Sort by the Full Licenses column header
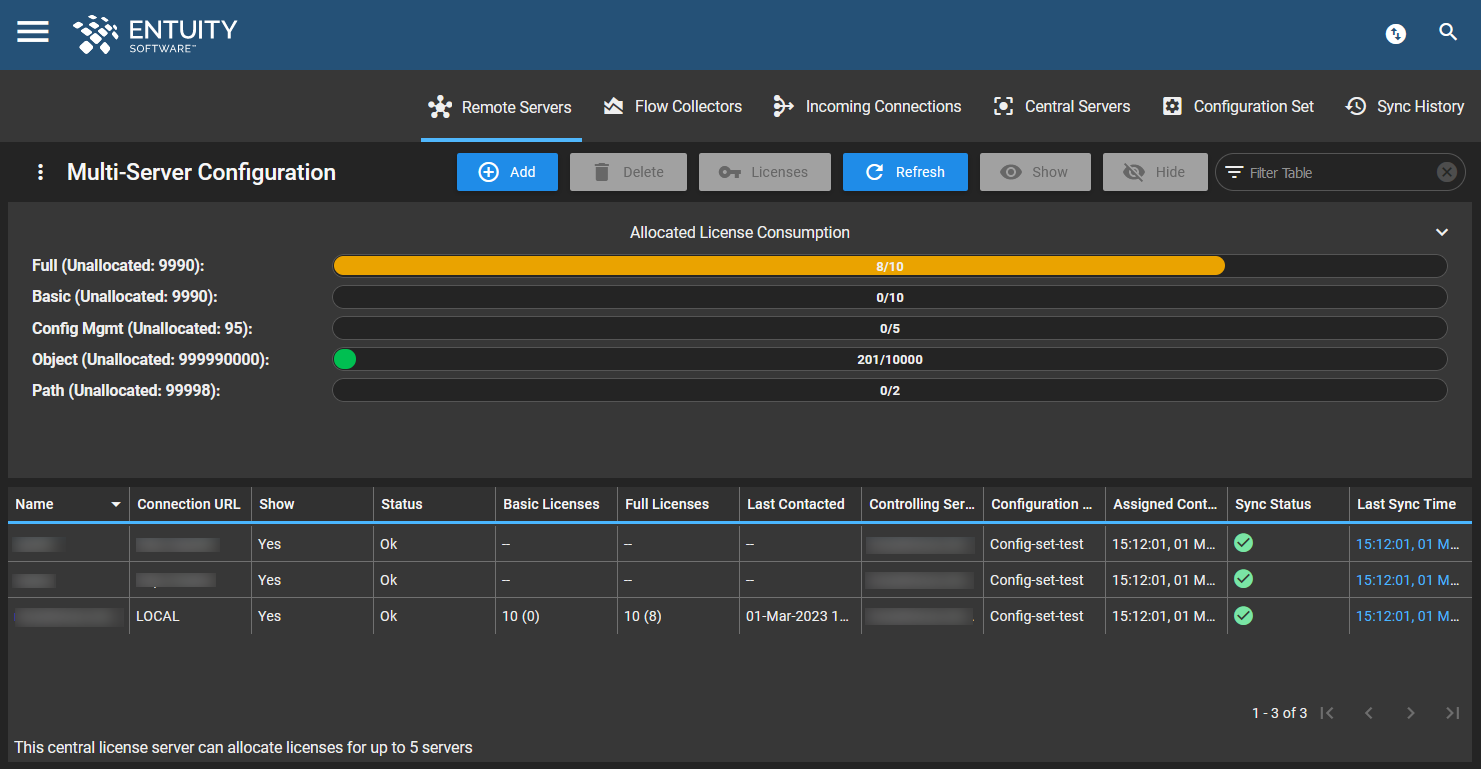Image resolution: width=1481 pixels, height=769 pixels. [x=678, y=504]
